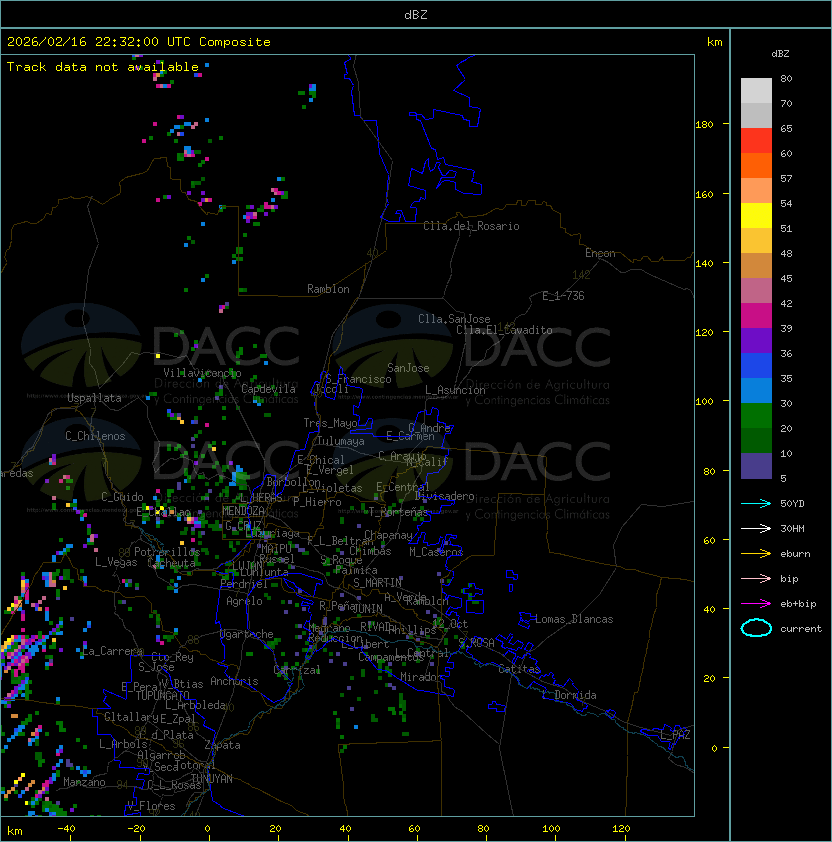Click the cyan 'current' ellipse symbol
This screenshot has width=832, height=842.
(756, 628)
